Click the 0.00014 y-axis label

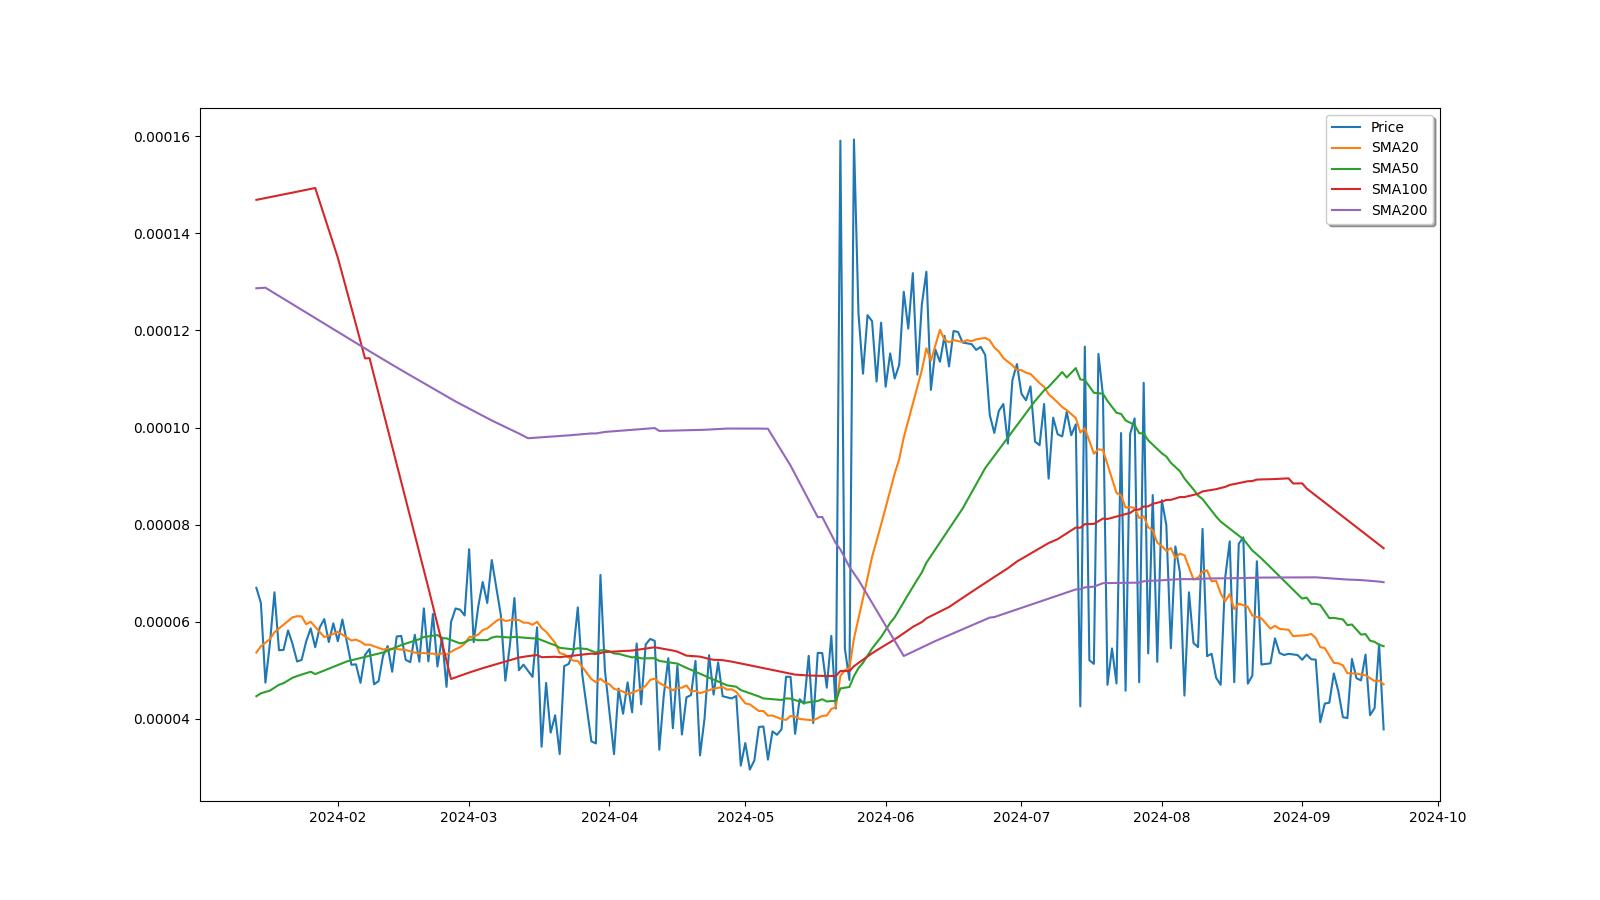click(x=163, y=234)
